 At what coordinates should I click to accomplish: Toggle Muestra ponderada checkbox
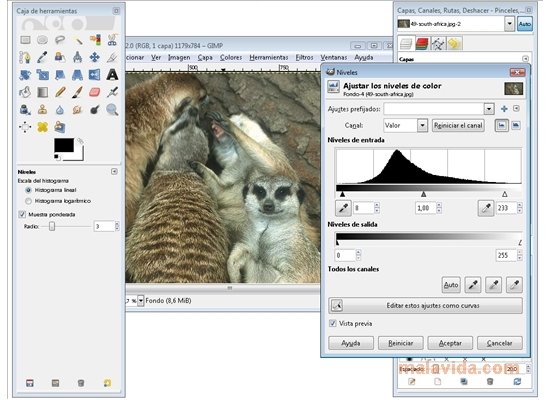coord(22,214)
